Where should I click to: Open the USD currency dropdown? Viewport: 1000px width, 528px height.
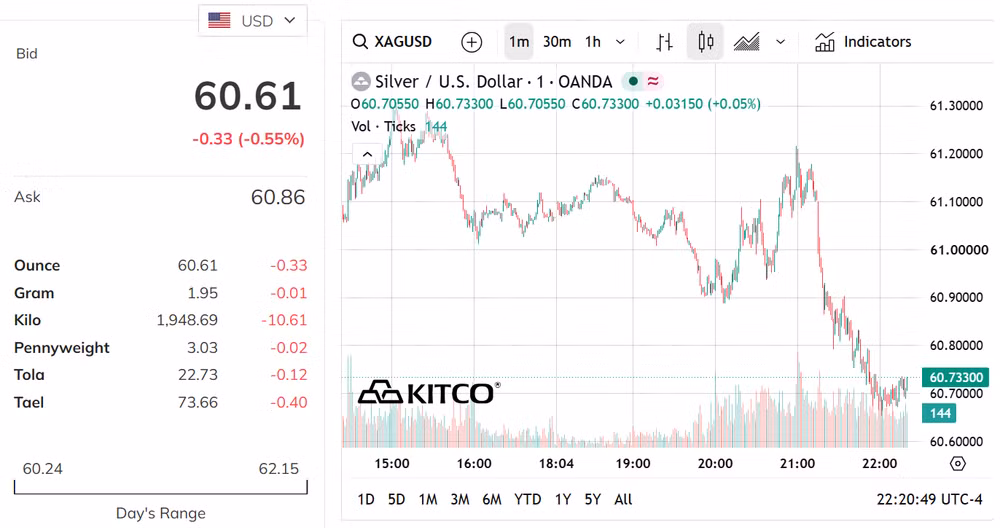pos(253,21)
